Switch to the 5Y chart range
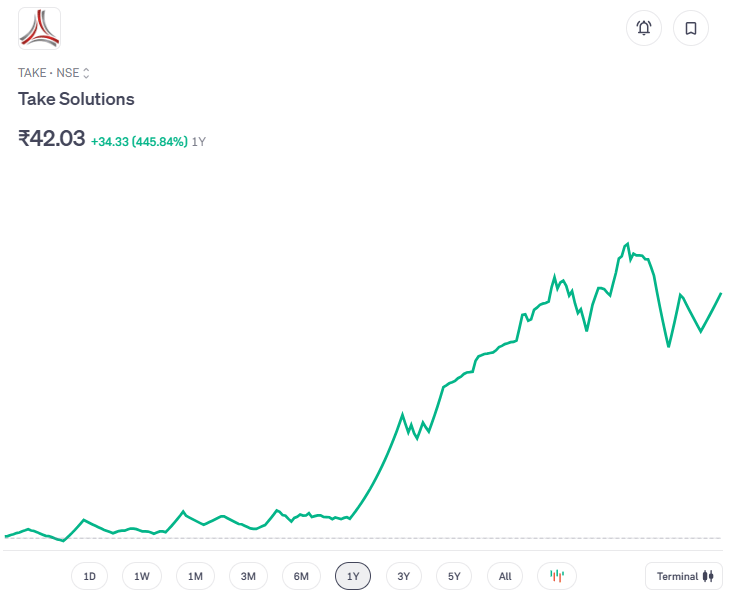Image resolution: width=749 pixels, height=594 pixels. pyautogui.click(x=454, y=576)
